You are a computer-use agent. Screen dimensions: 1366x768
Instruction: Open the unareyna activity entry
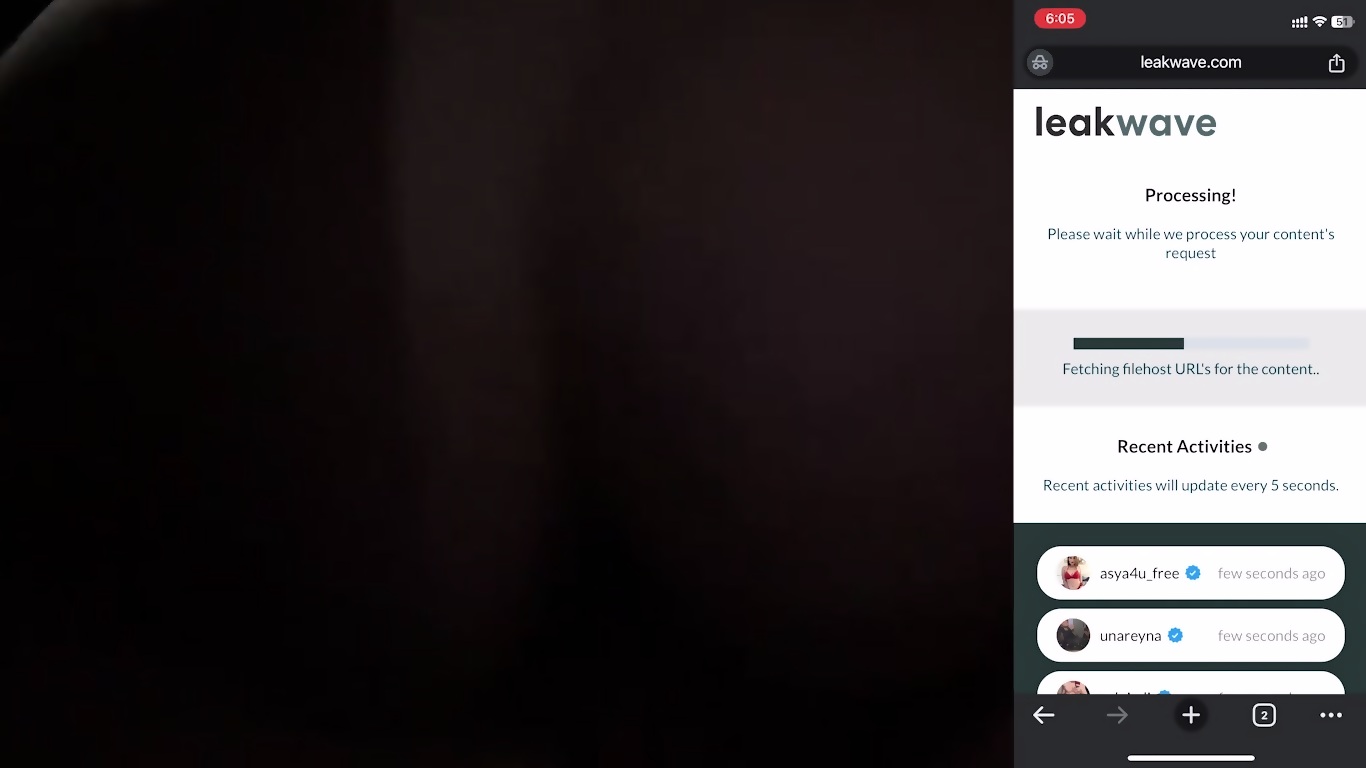point(1190,635)
